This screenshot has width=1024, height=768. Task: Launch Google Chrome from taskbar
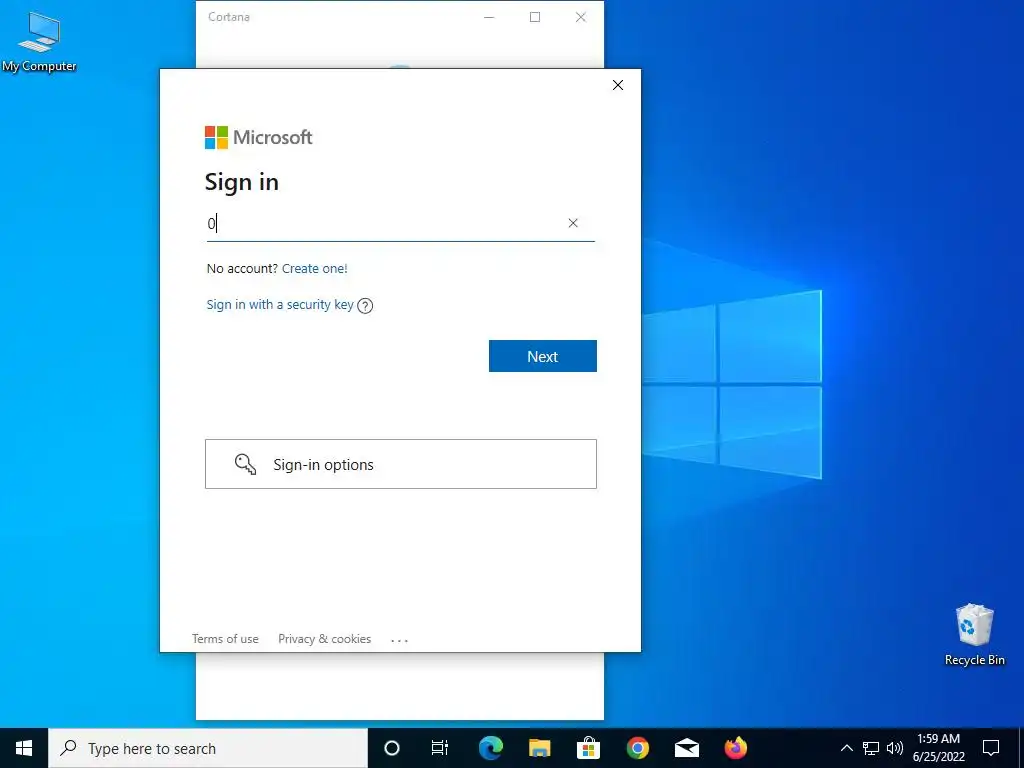[x=637, y=748]
